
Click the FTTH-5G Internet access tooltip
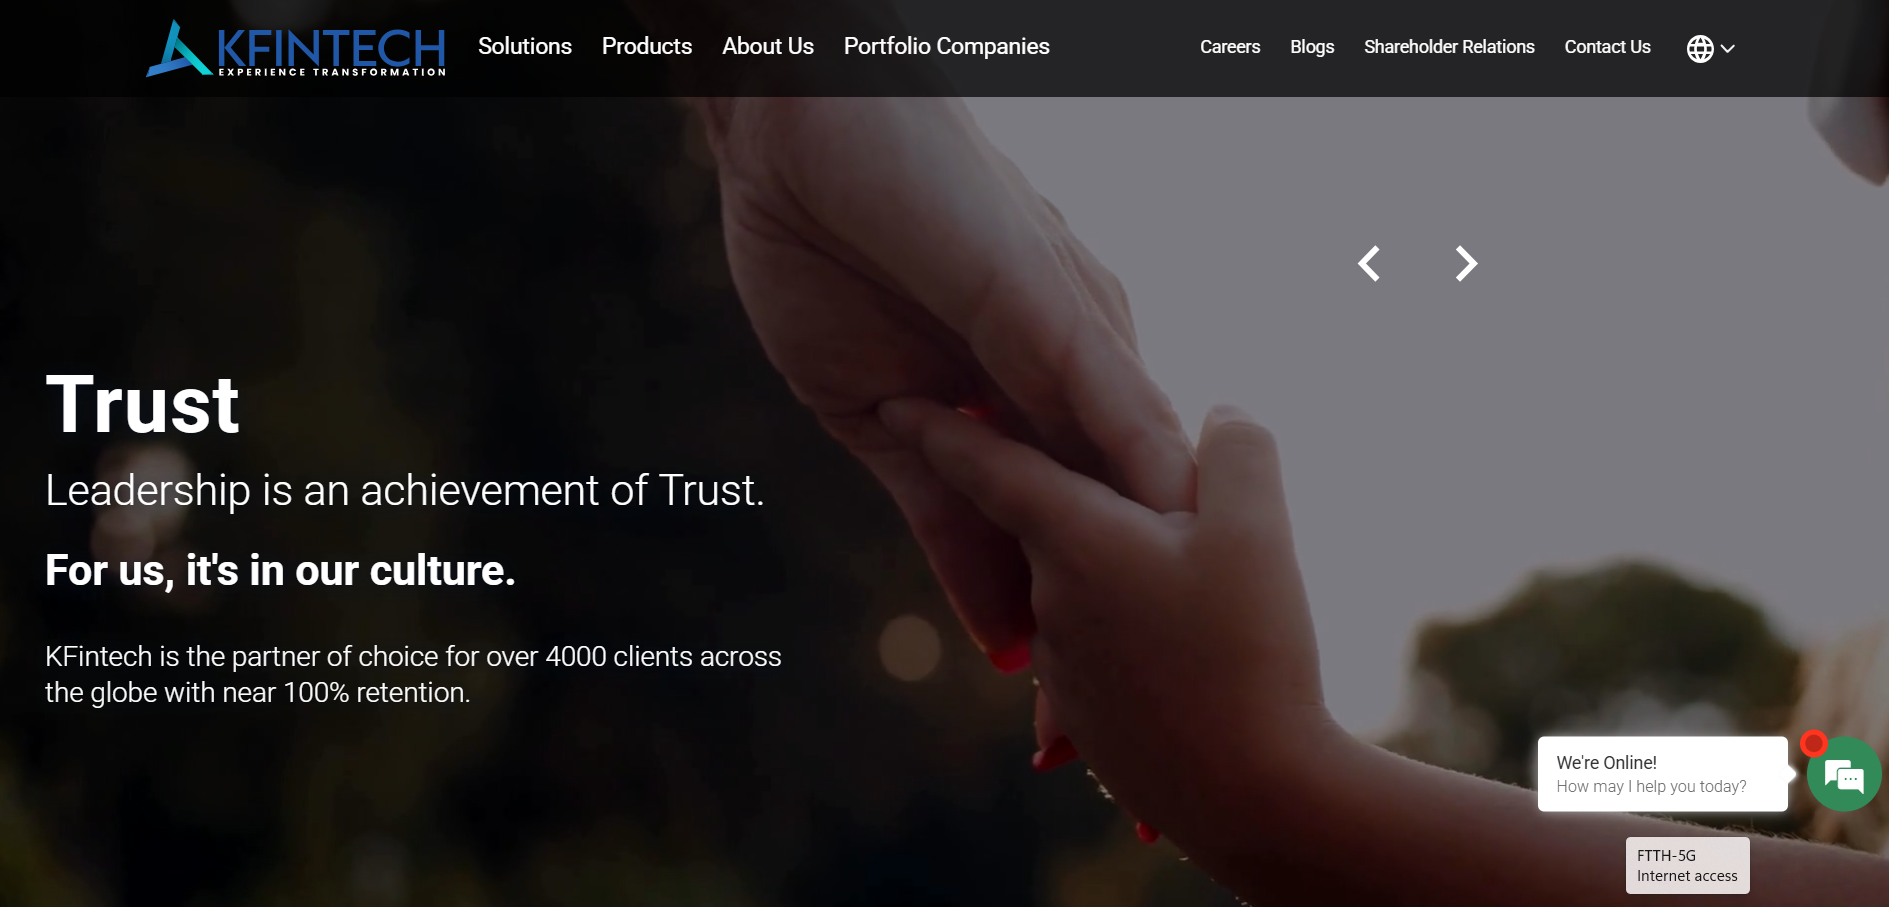tap(1688, 865)
